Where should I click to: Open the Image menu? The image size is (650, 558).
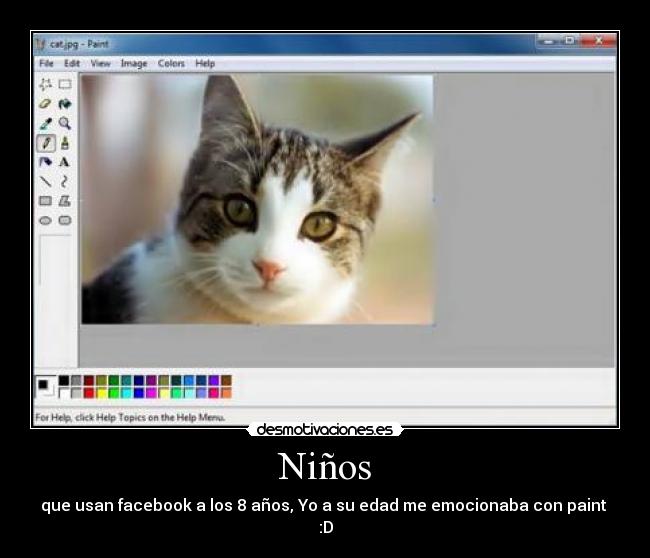[x=134, y=63]
